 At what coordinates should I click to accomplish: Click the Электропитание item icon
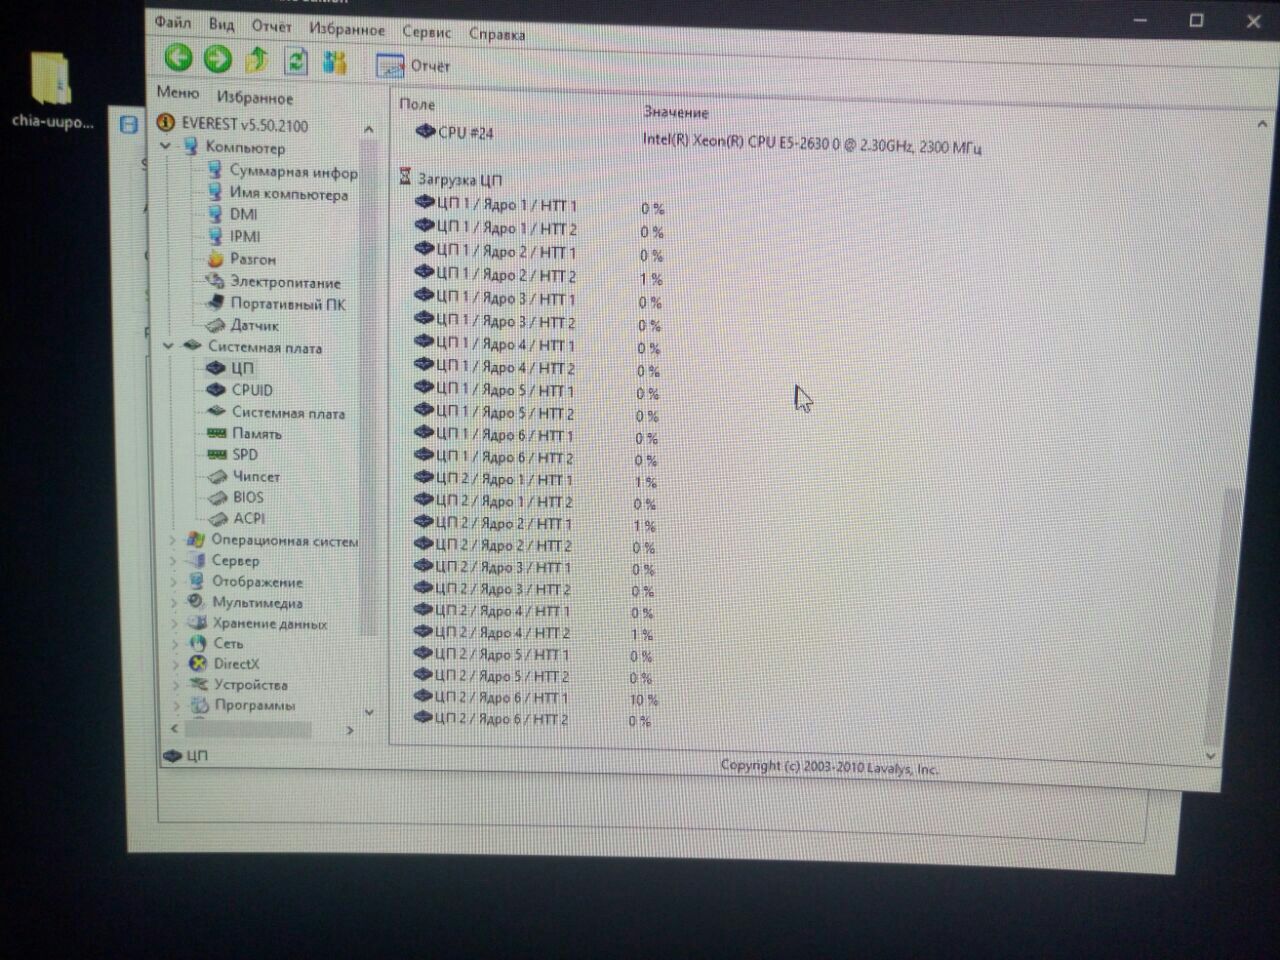tap(215, 280)
